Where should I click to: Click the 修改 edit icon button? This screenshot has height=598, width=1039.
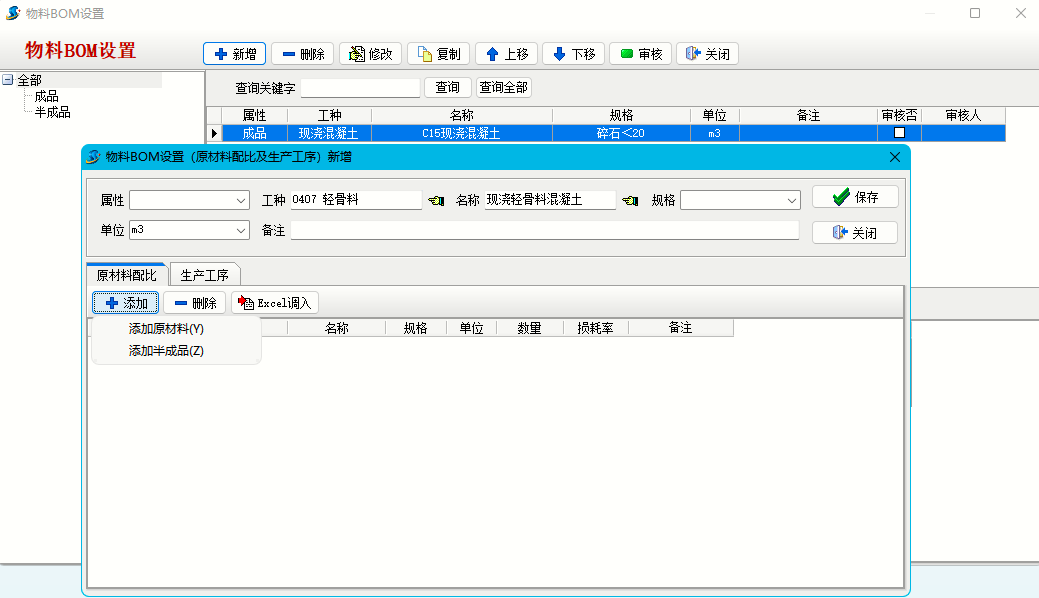[x=371, y=54]
